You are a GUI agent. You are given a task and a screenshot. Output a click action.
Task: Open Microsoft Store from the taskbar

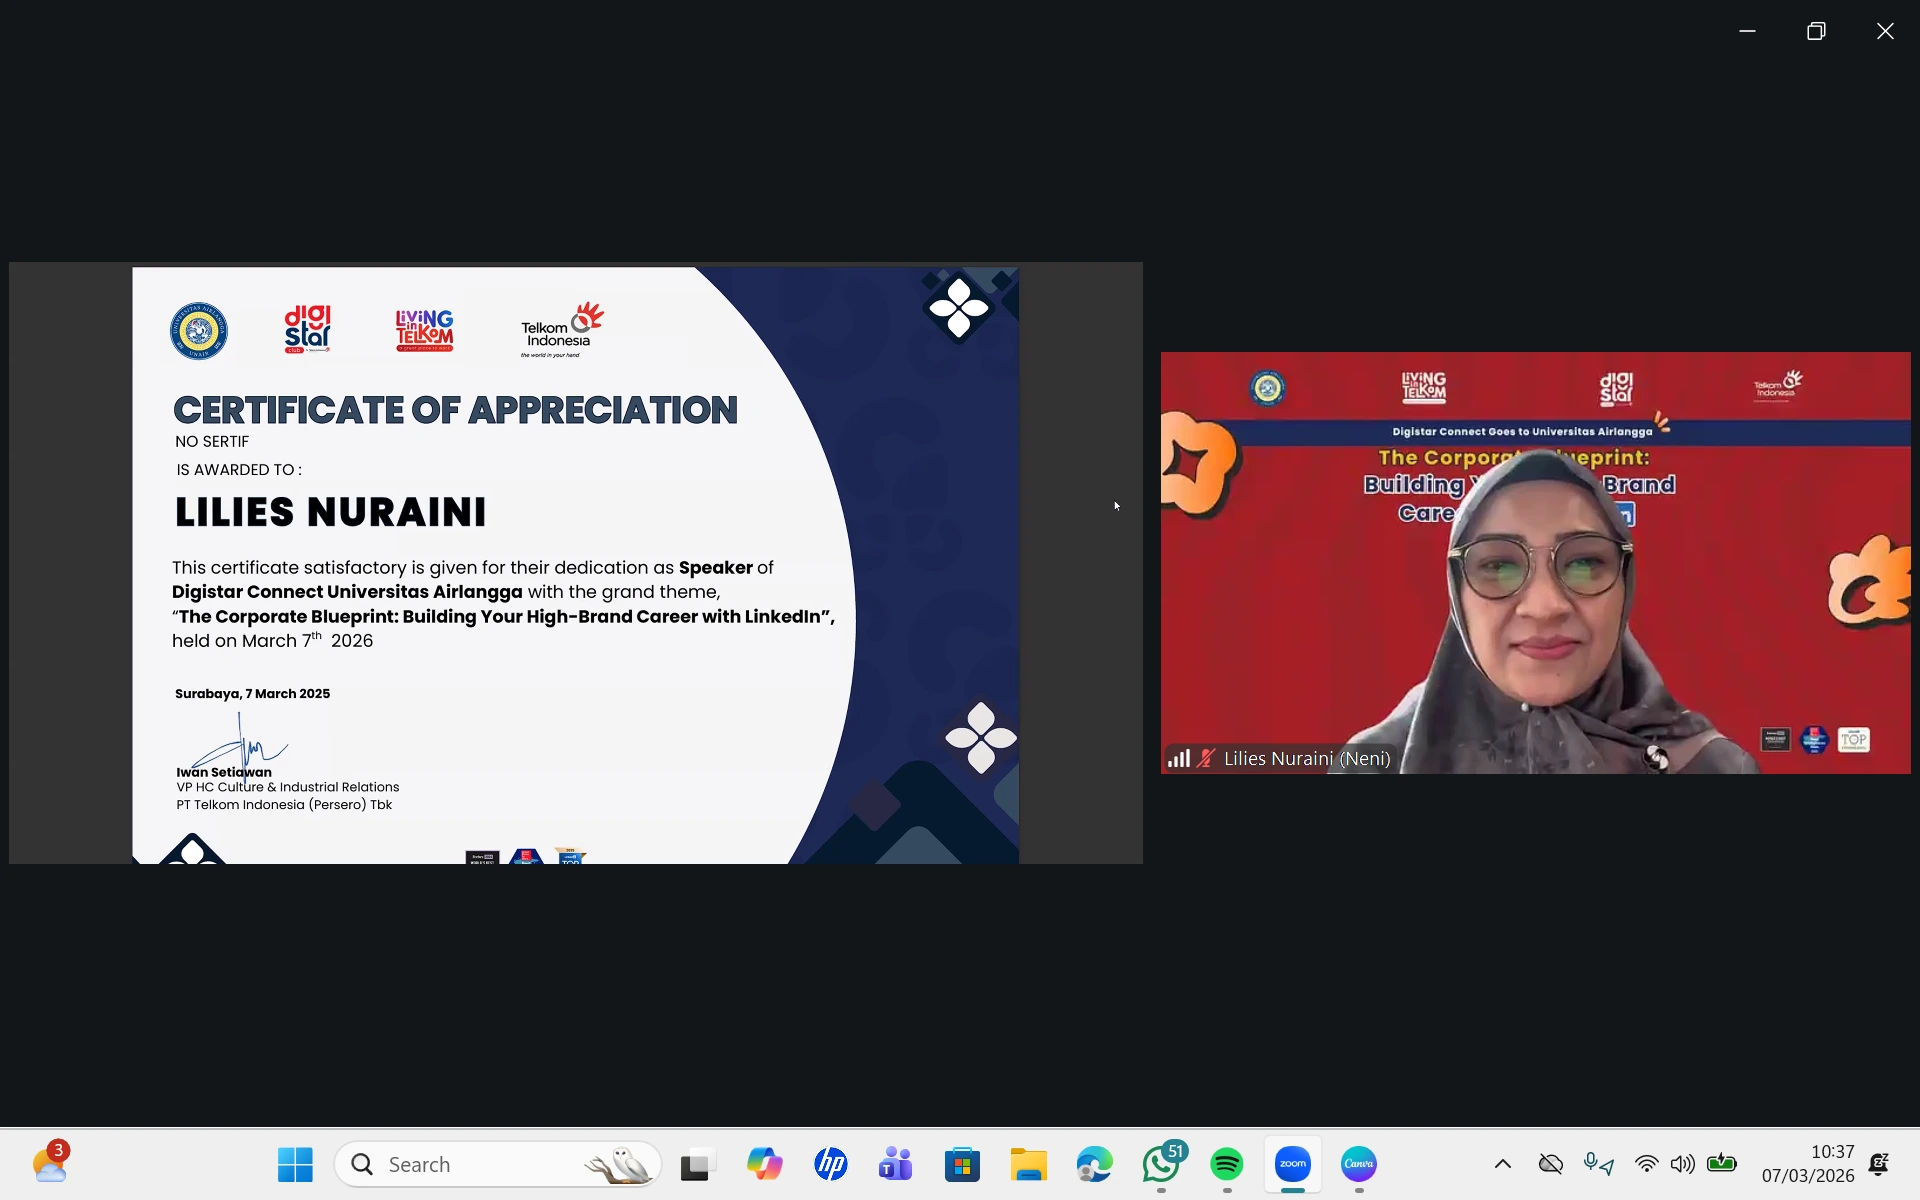pyautogui.click(x=962, y=1164)
